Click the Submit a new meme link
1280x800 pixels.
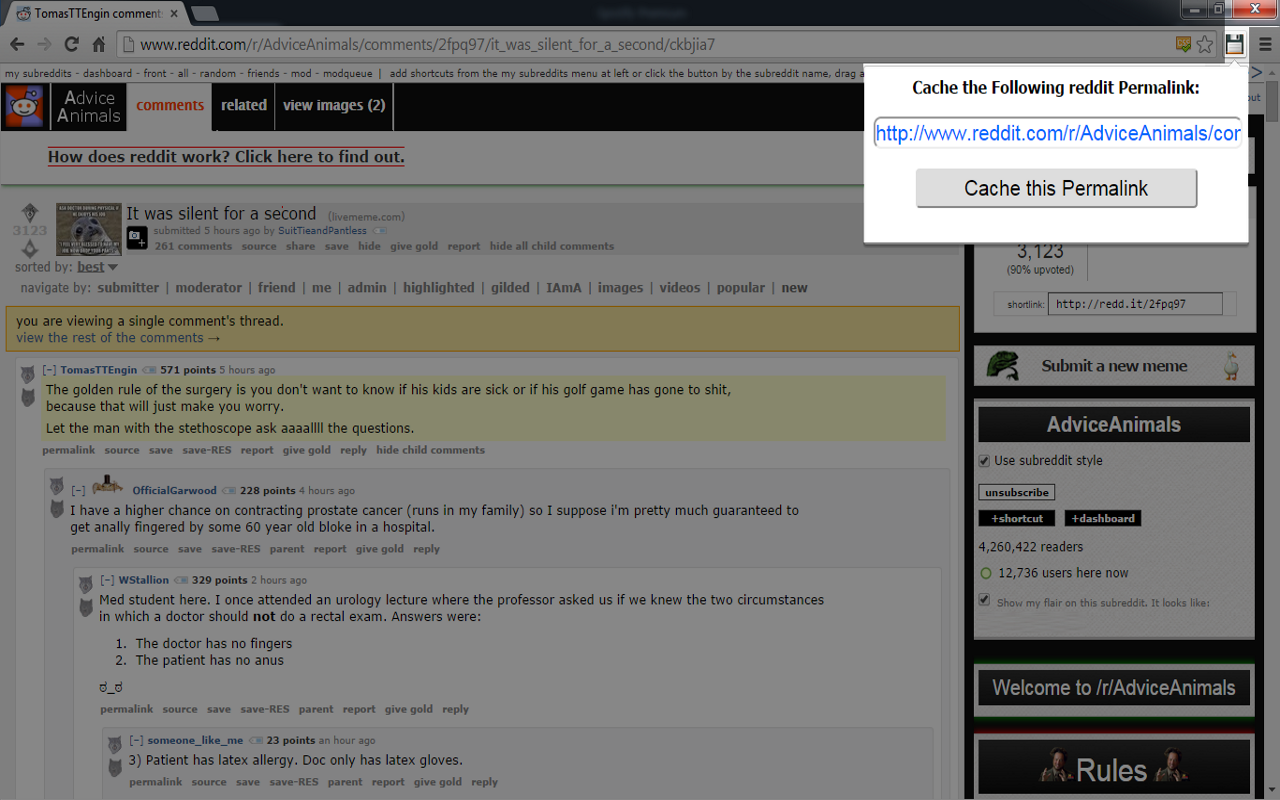tap(1114, 366)
